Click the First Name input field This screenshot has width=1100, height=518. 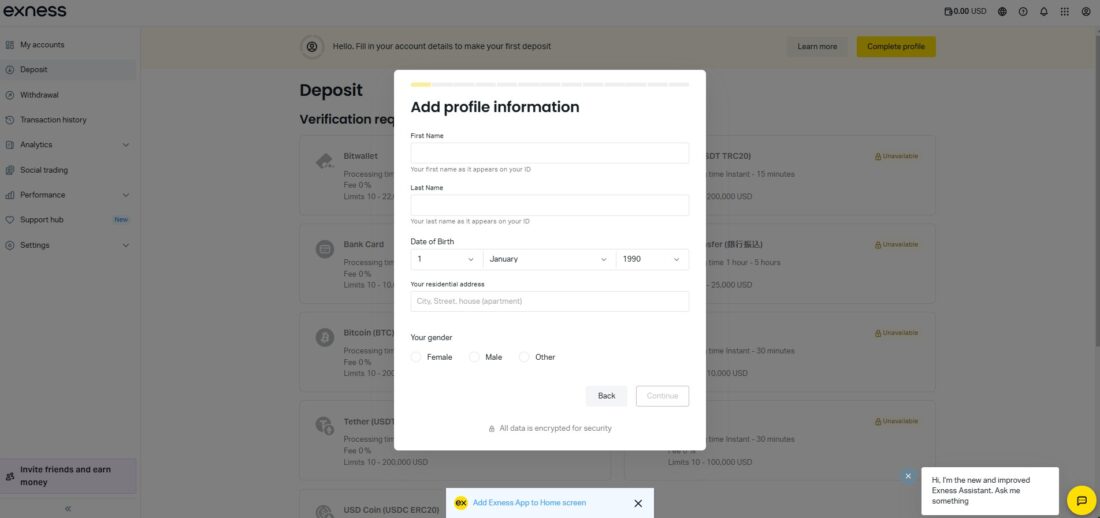[549, 153]
